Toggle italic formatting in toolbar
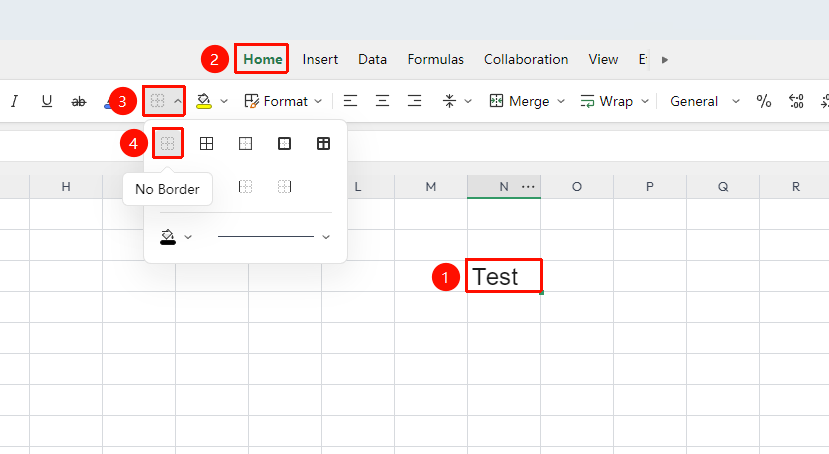Viewport: 829px width, 454px height. (x=14, y=101)
